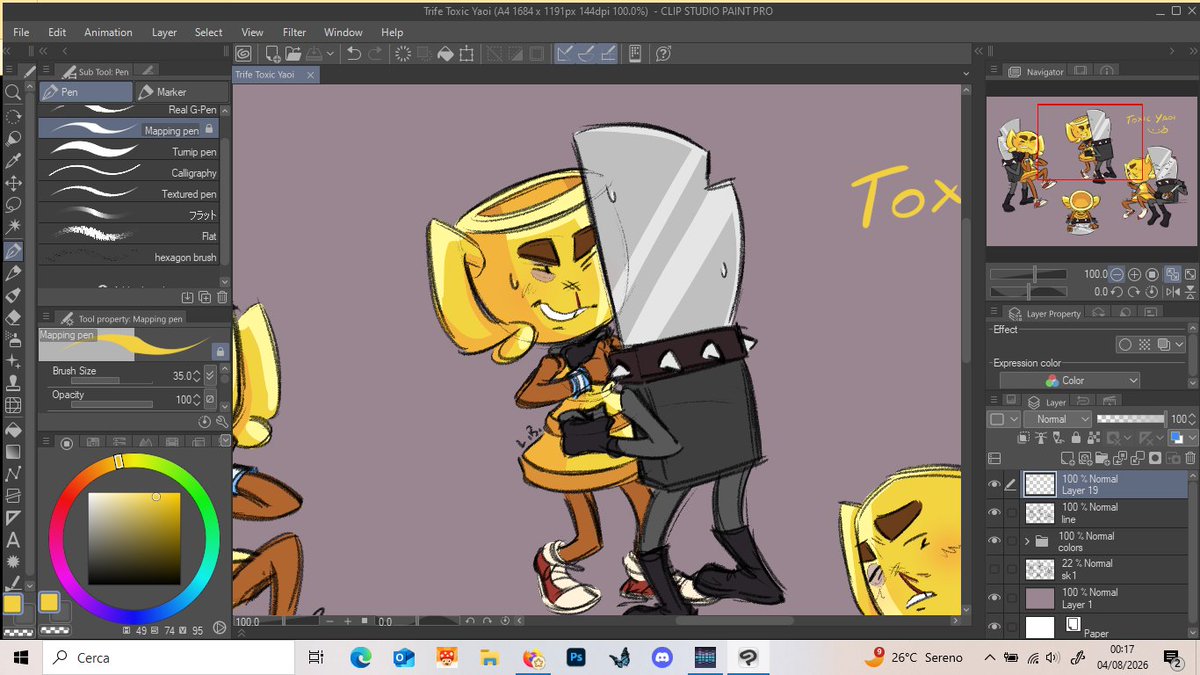Select the Move layer tool
Viewport: 1200px width, 675px height.
(x=13, y=183)
